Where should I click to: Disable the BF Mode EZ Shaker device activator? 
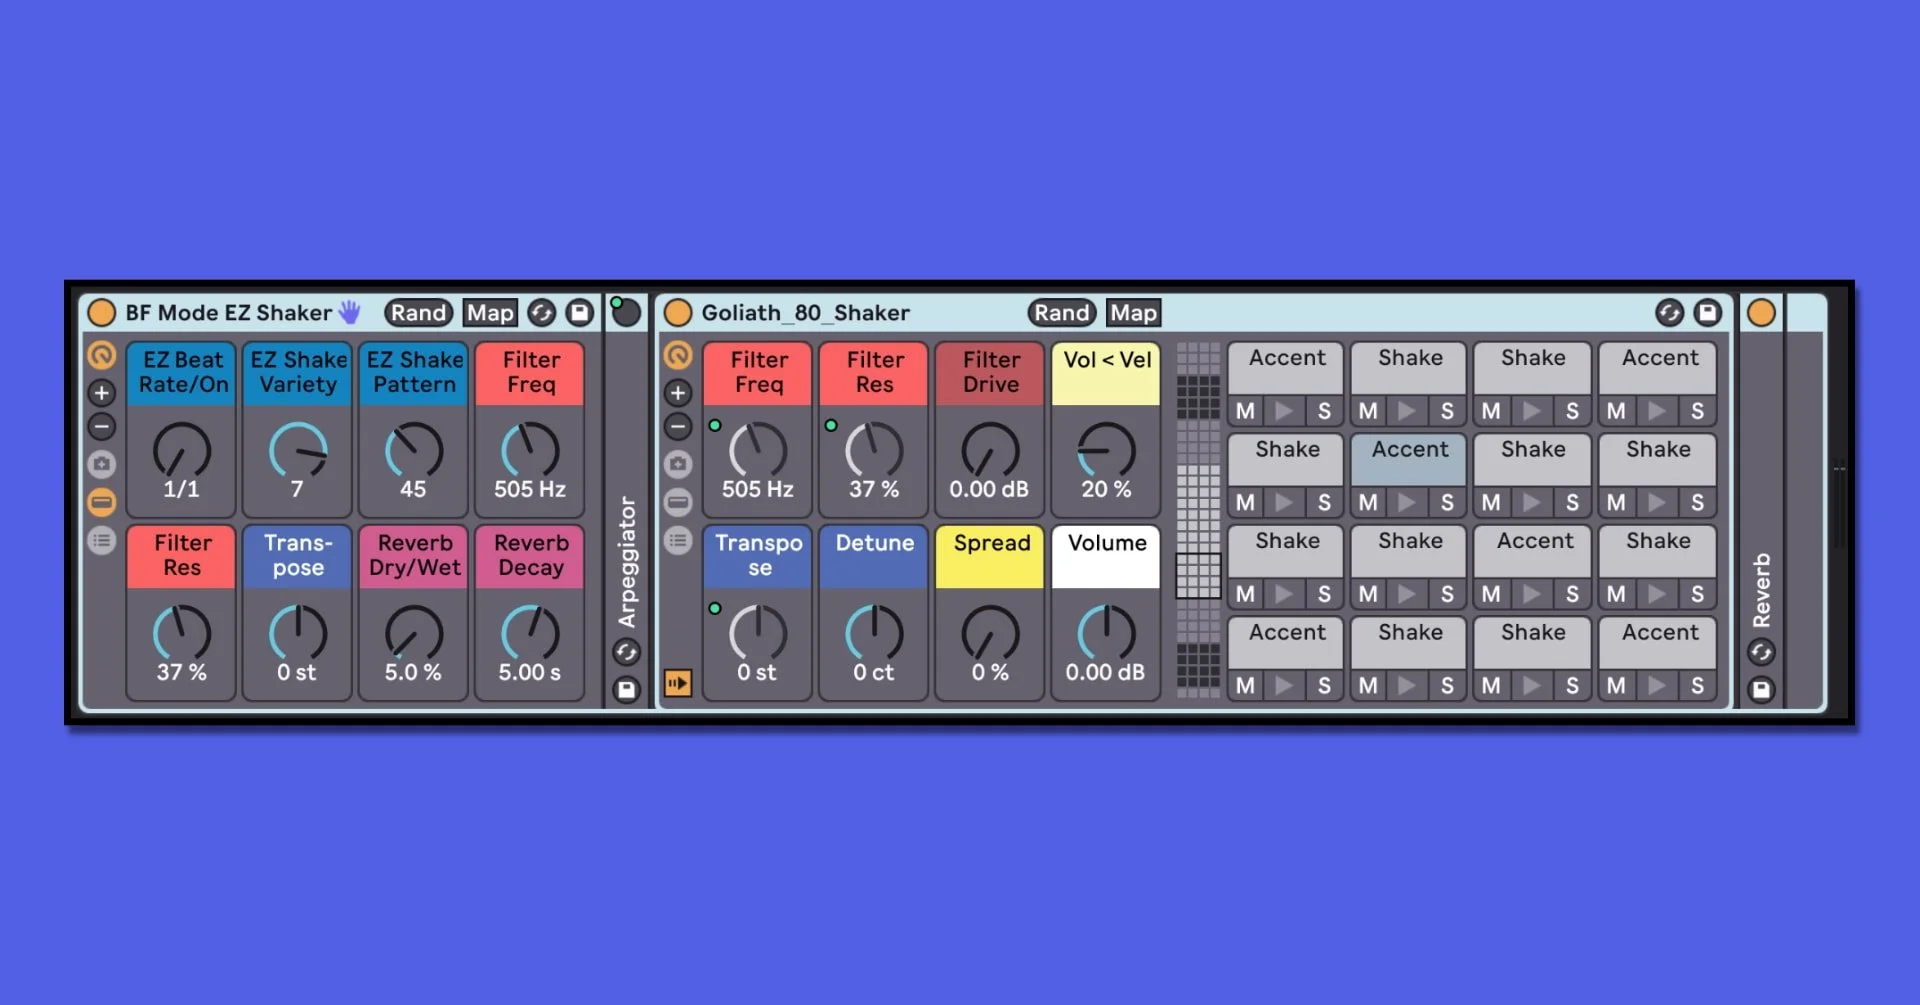(101, 312)
